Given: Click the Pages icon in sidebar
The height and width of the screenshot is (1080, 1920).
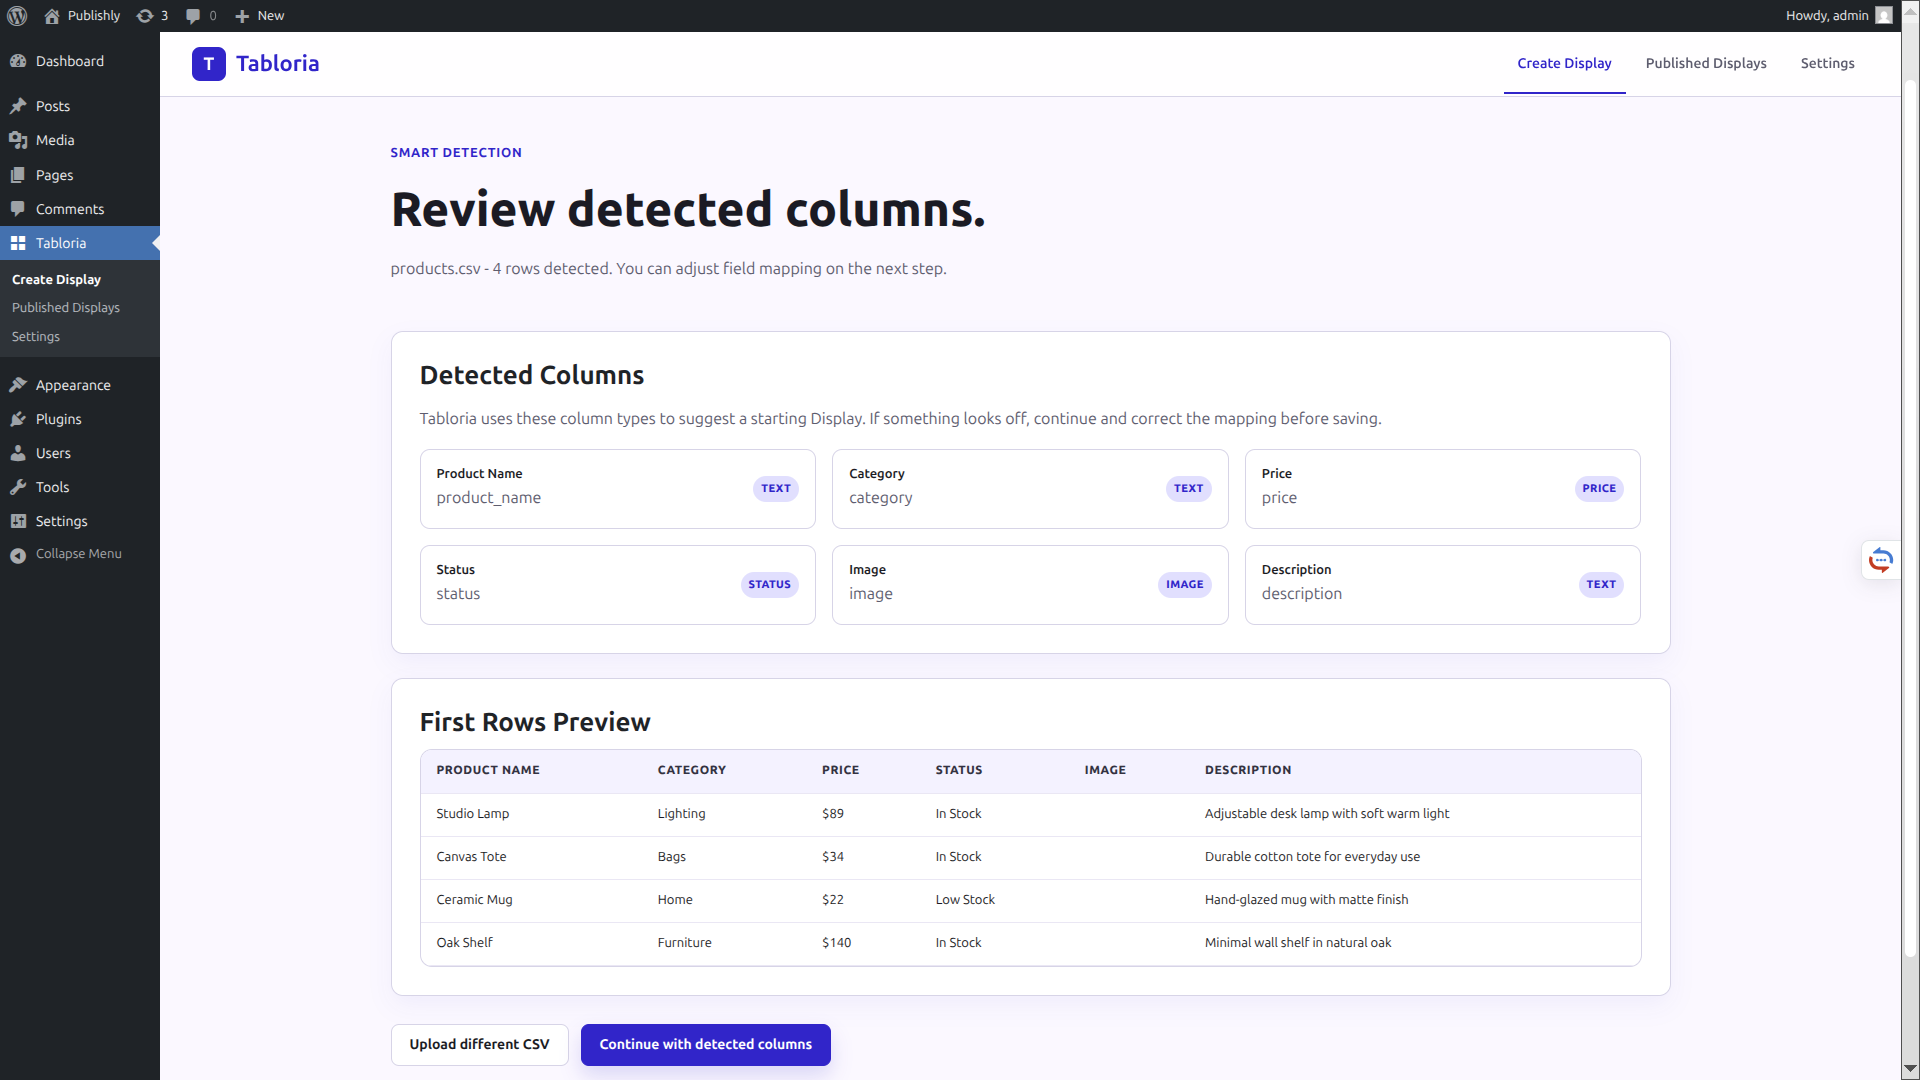Looking at the screenshot, I should pos(18,175).
